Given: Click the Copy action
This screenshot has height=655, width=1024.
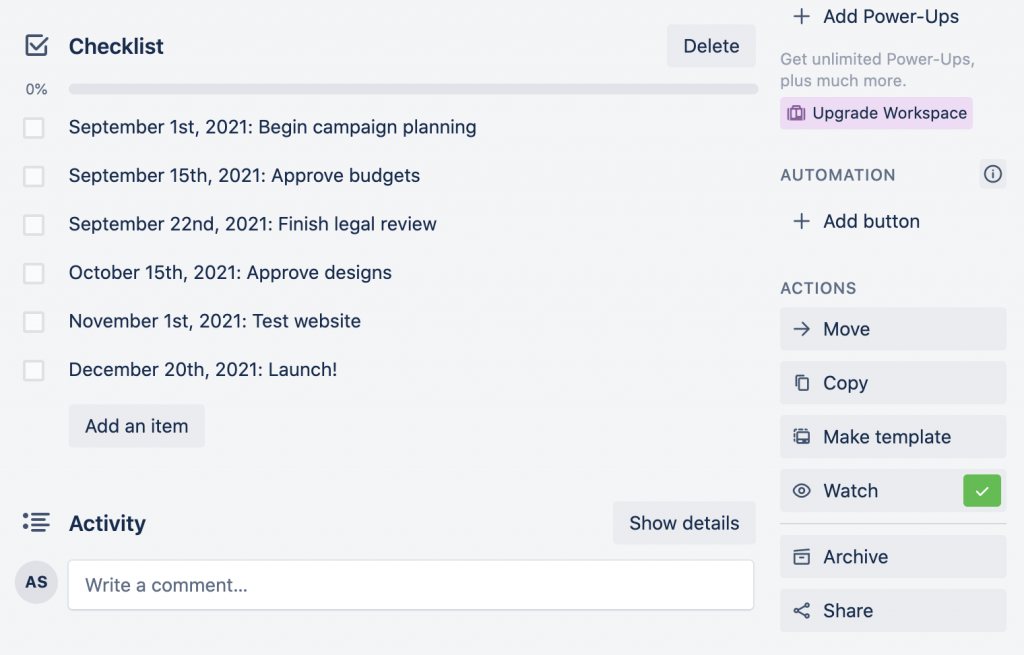Looking at the screenshot, I should [x=893, y=383].
